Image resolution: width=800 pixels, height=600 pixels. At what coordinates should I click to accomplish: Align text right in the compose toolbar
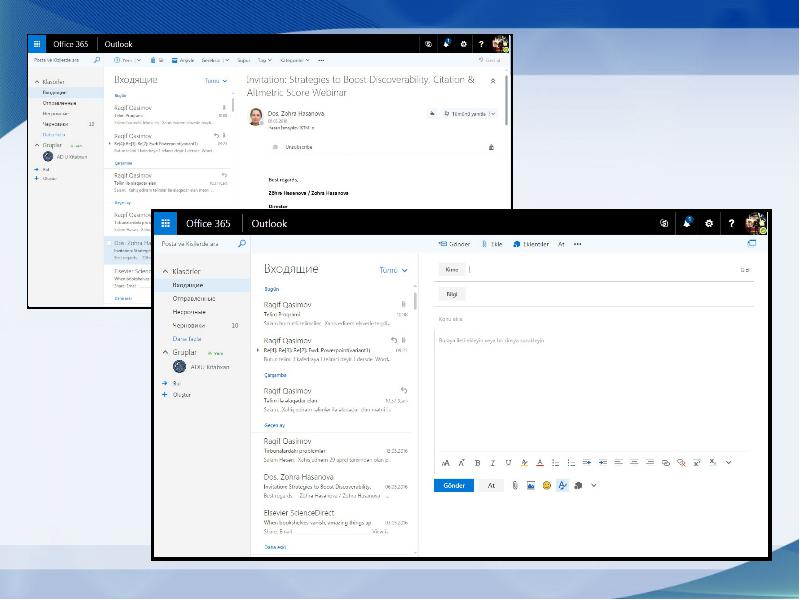coord(650,463)
